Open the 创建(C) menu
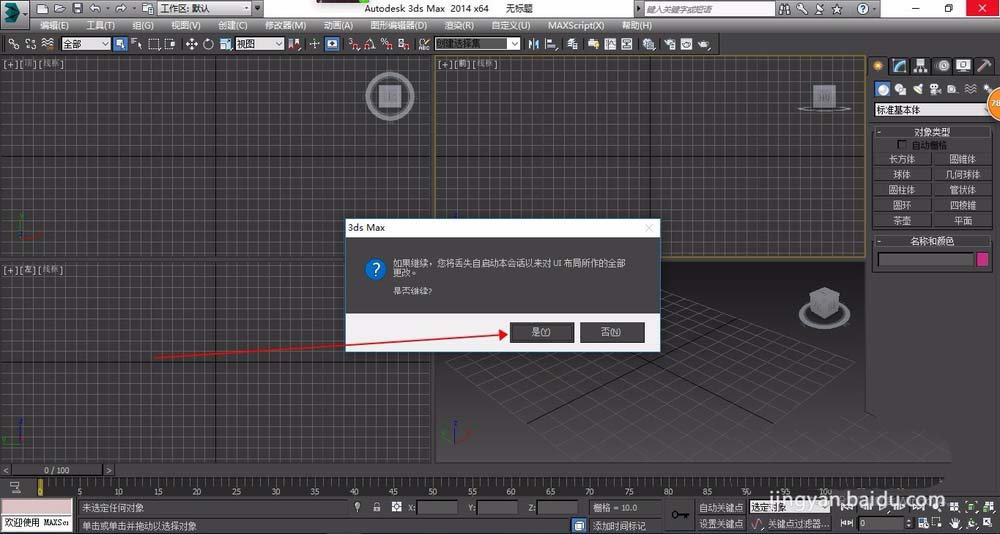1000x534 pixels. 232,26
